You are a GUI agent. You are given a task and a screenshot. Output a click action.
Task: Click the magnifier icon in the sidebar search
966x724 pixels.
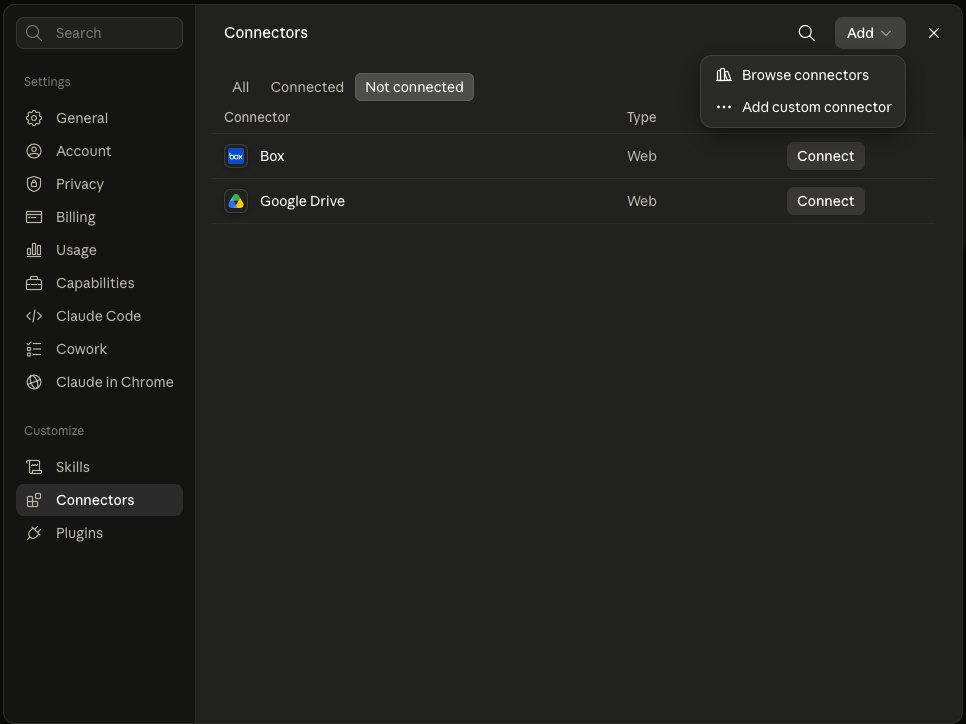[x=34, y=33]
